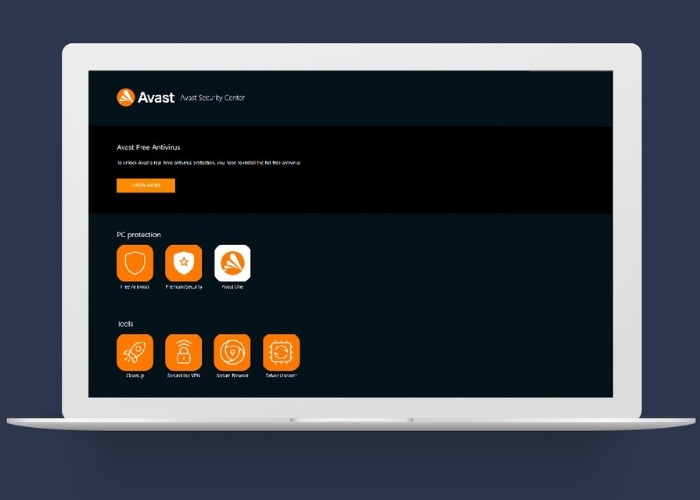The width and height of the screenshot is (700, 500).
Task: Click the Tools section heading
Action: (125, 324)
